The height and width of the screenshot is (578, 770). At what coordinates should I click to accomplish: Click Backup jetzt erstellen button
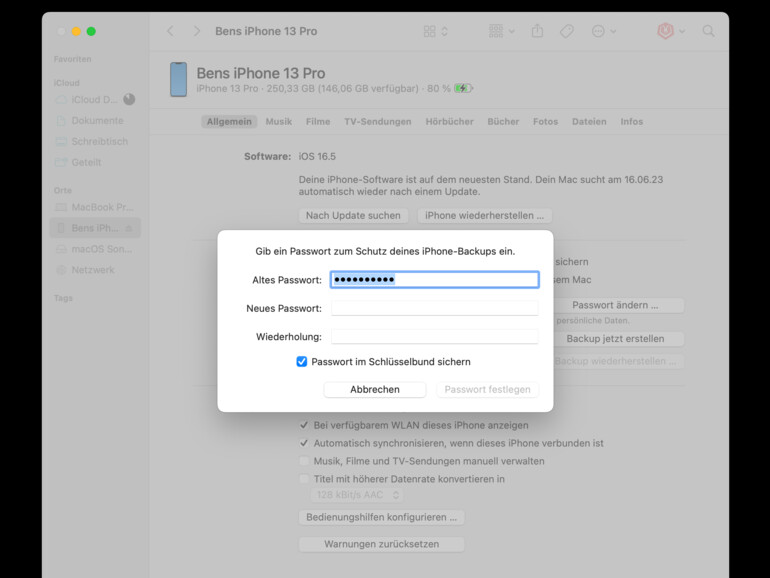618,339
